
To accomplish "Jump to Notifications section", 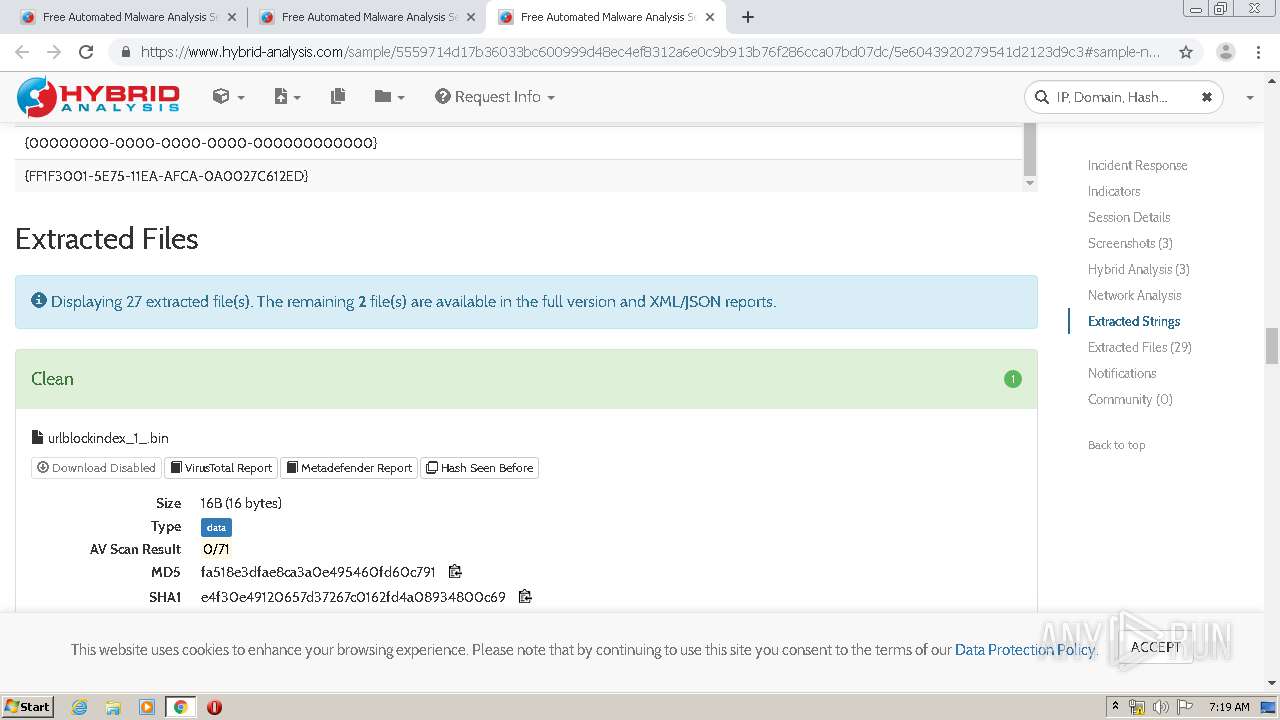I will click(1122, 373).
